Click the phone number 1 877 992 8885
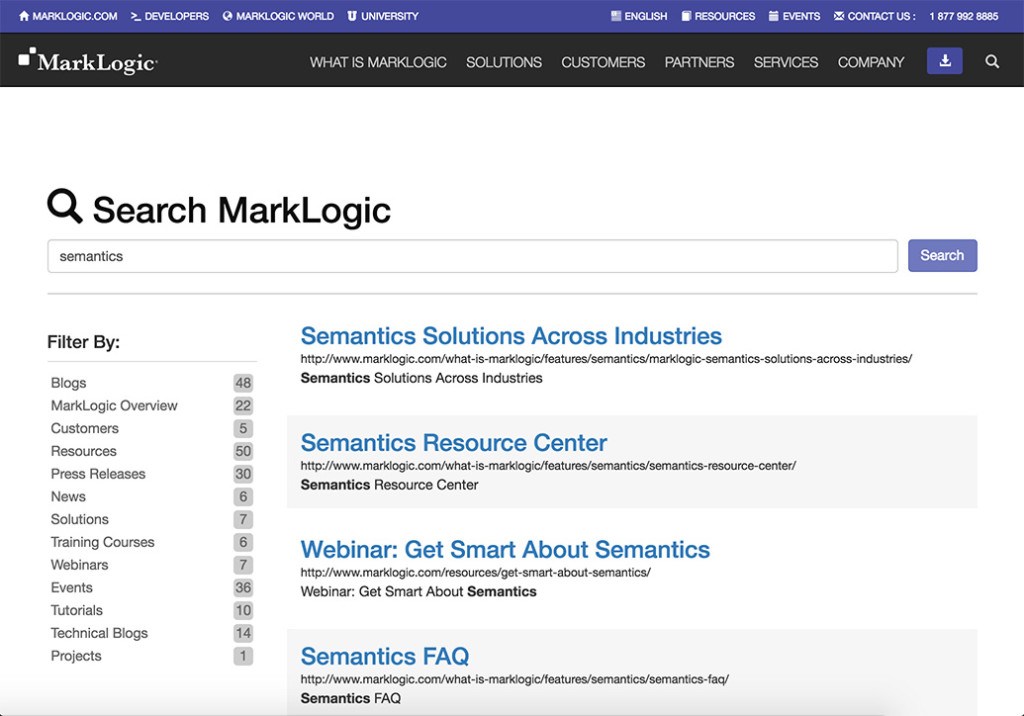Image resolution: width=1024 pixels, height=716 pixels. (x=963, y=16)
